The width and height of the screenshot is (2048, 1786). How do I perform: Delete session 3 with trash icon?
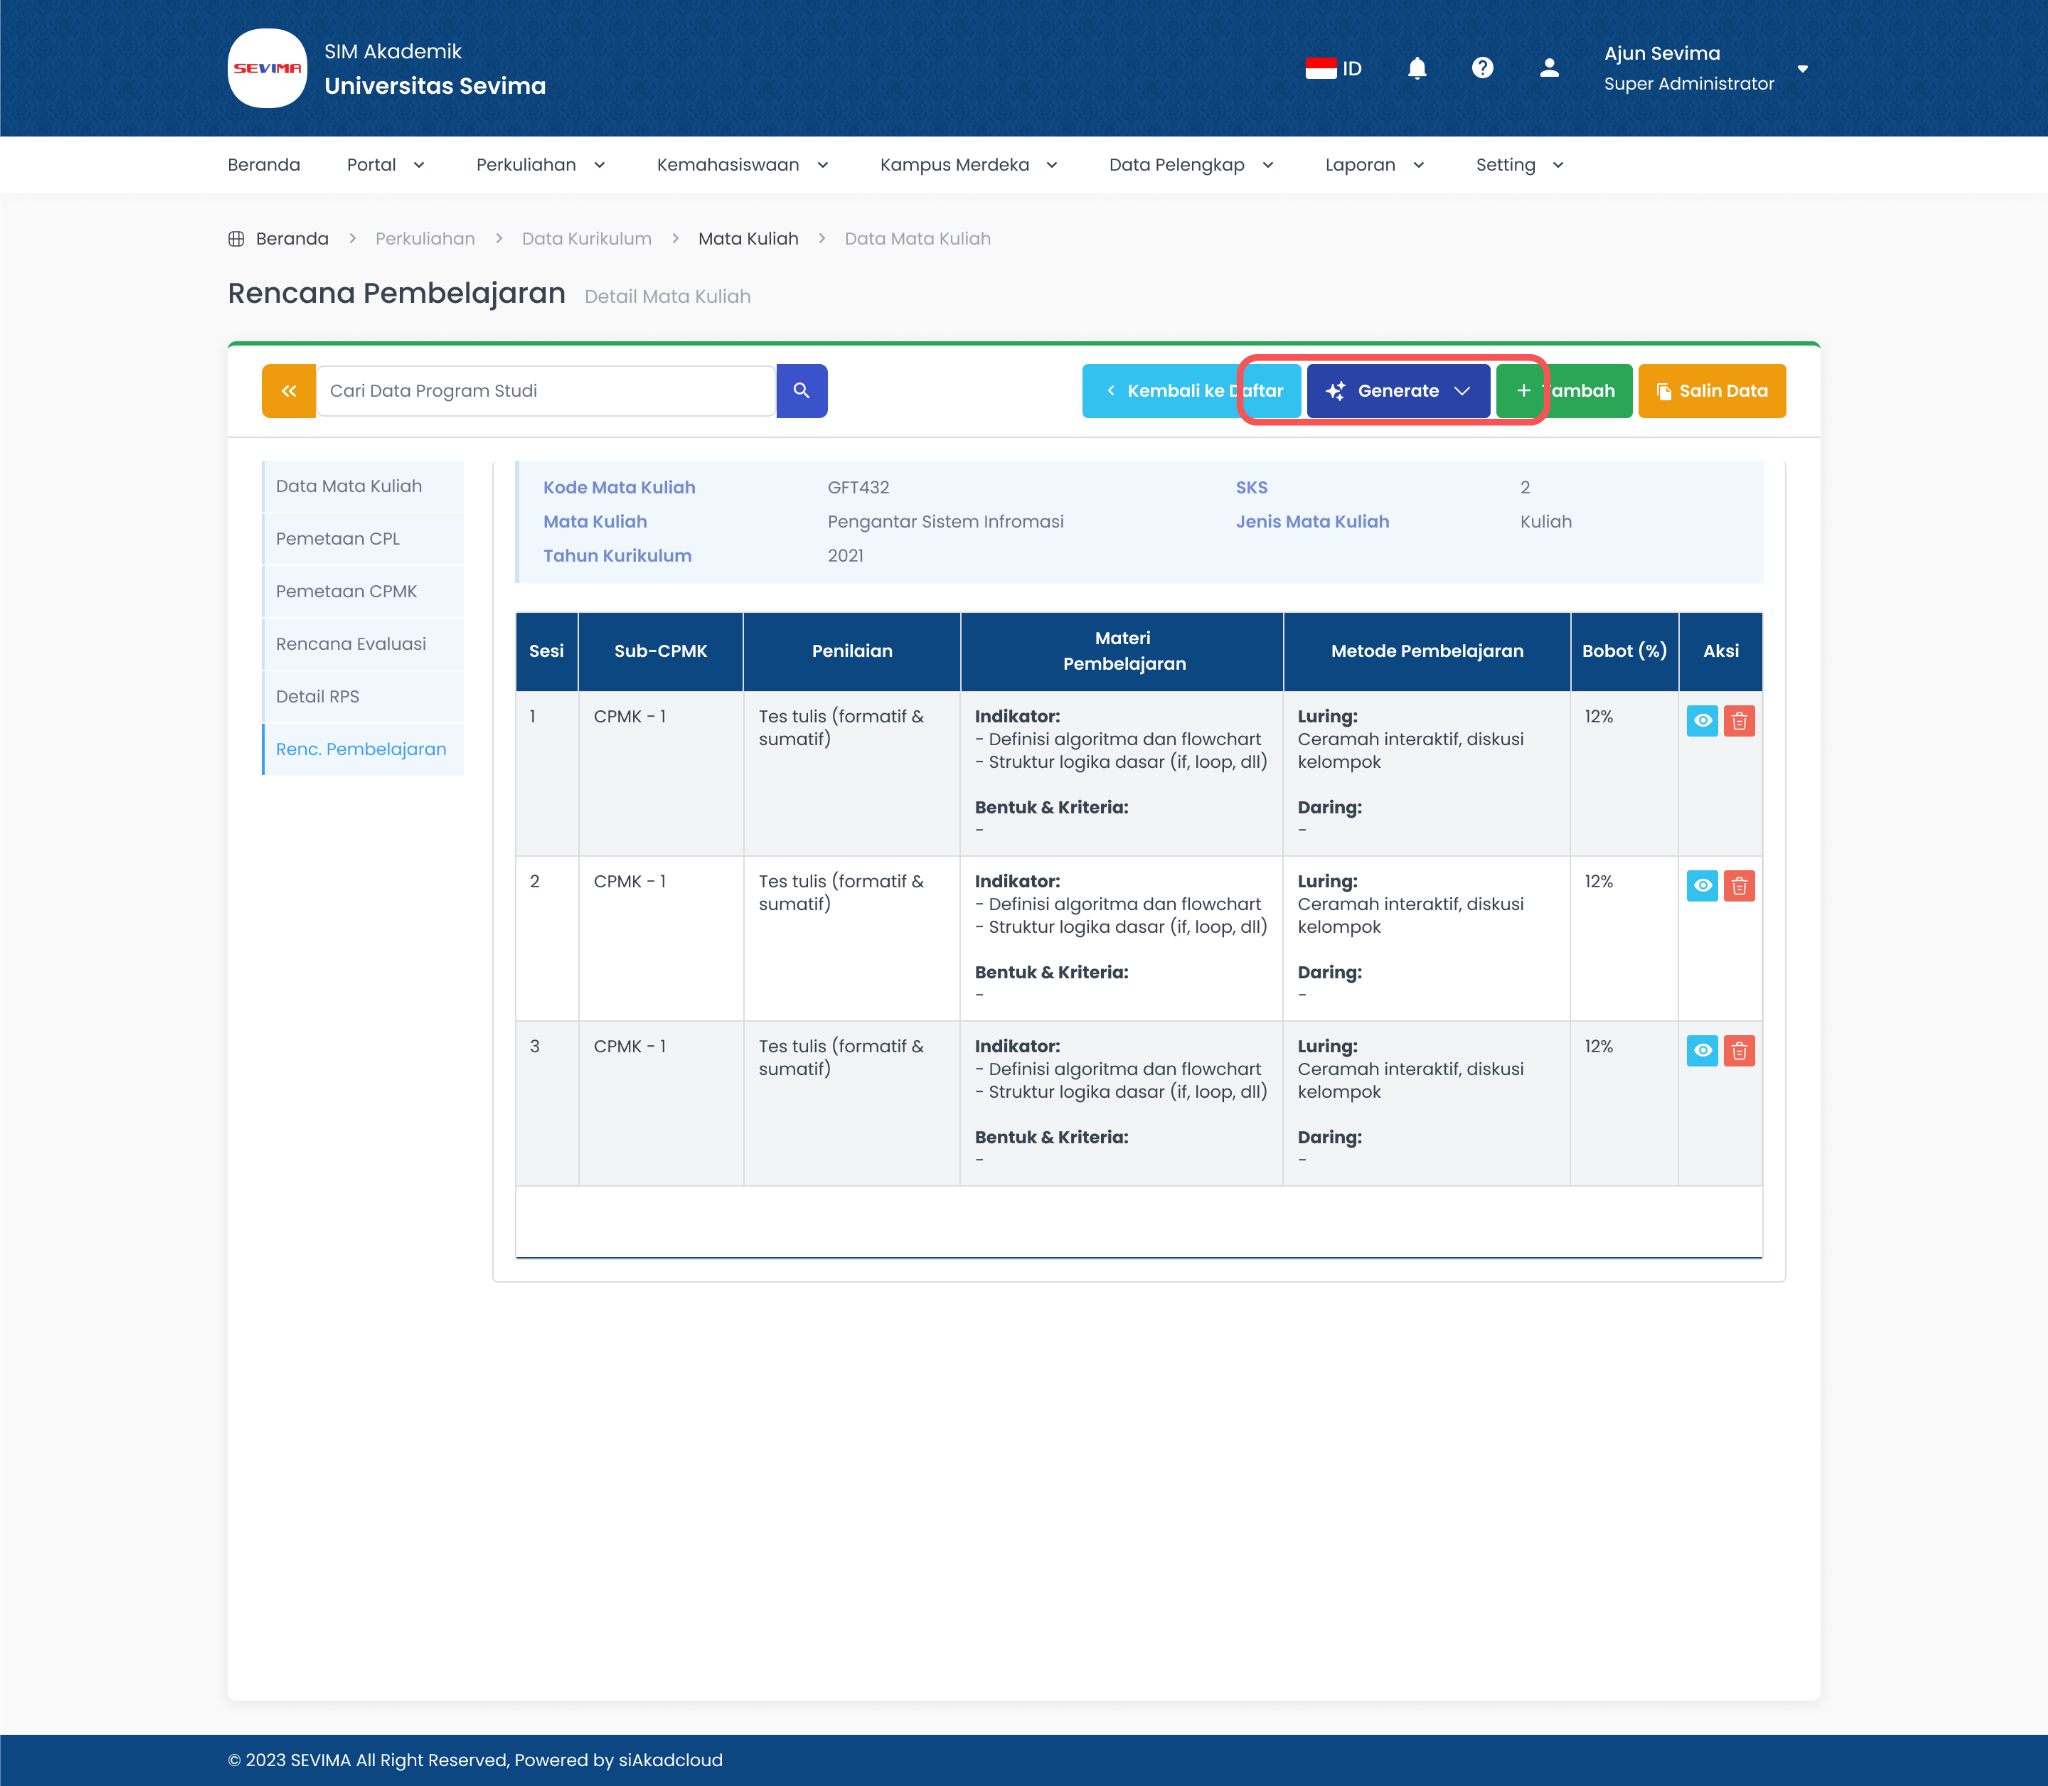coord(1739,1051)
